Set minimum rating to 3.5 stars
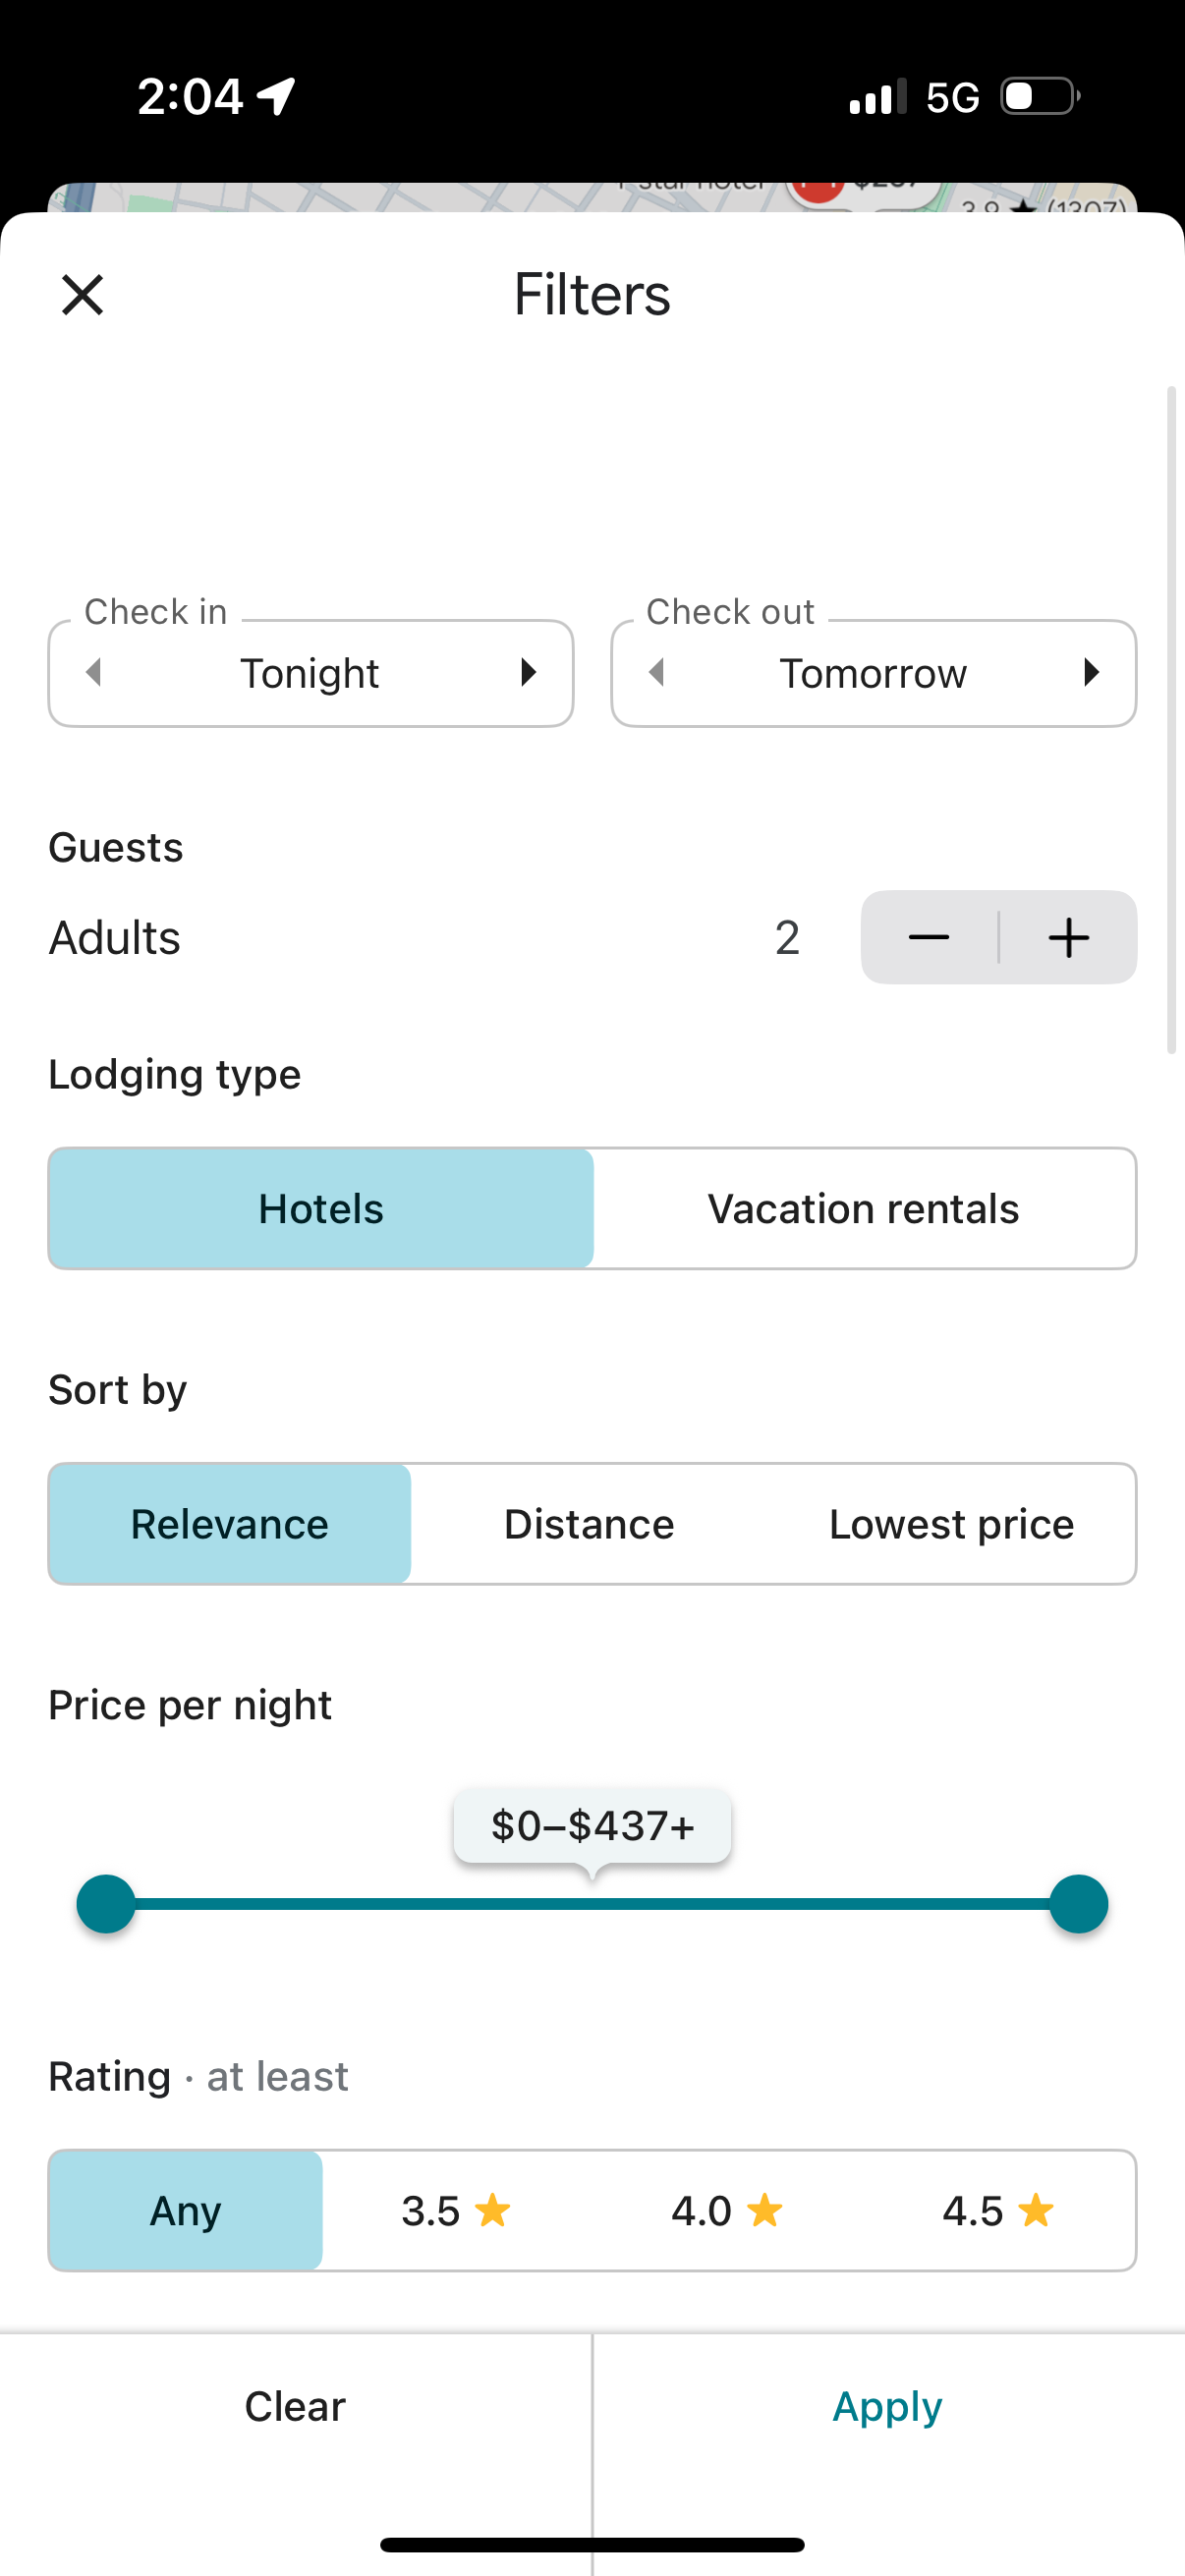1185x2576 pixels. (x=456, y=2210)
